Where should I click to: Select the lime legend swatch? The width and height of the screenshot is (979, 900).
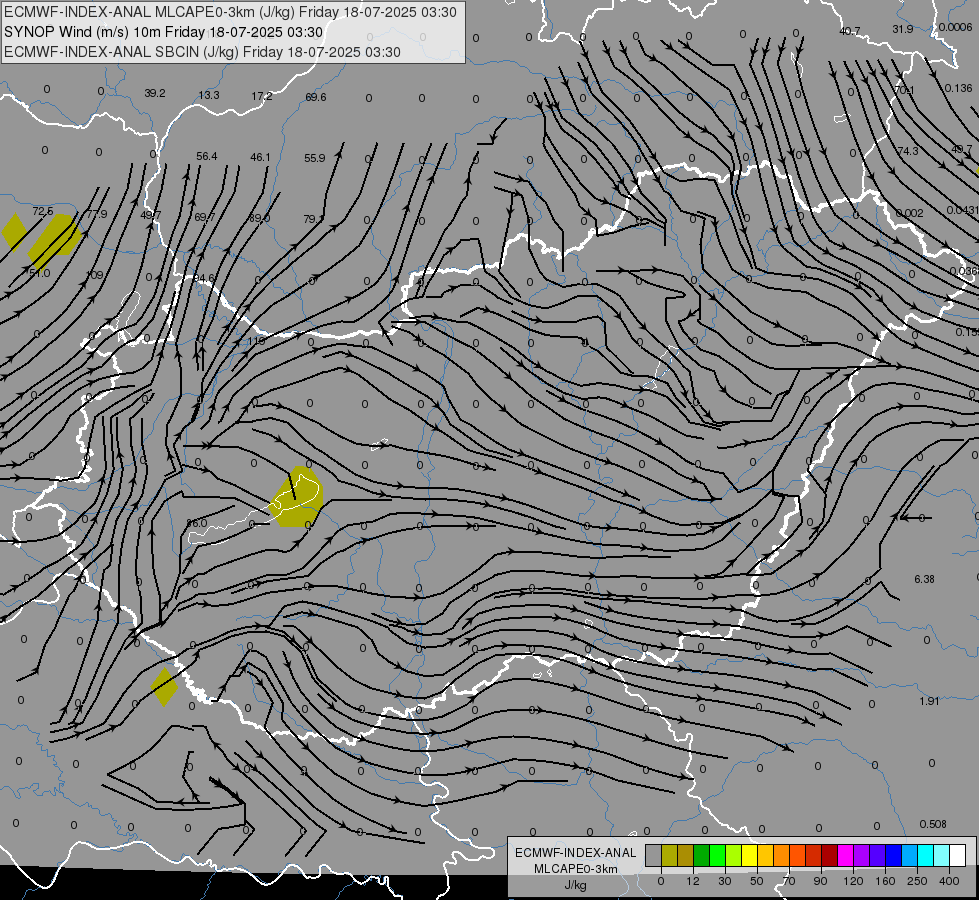click(x=734, y=855)
